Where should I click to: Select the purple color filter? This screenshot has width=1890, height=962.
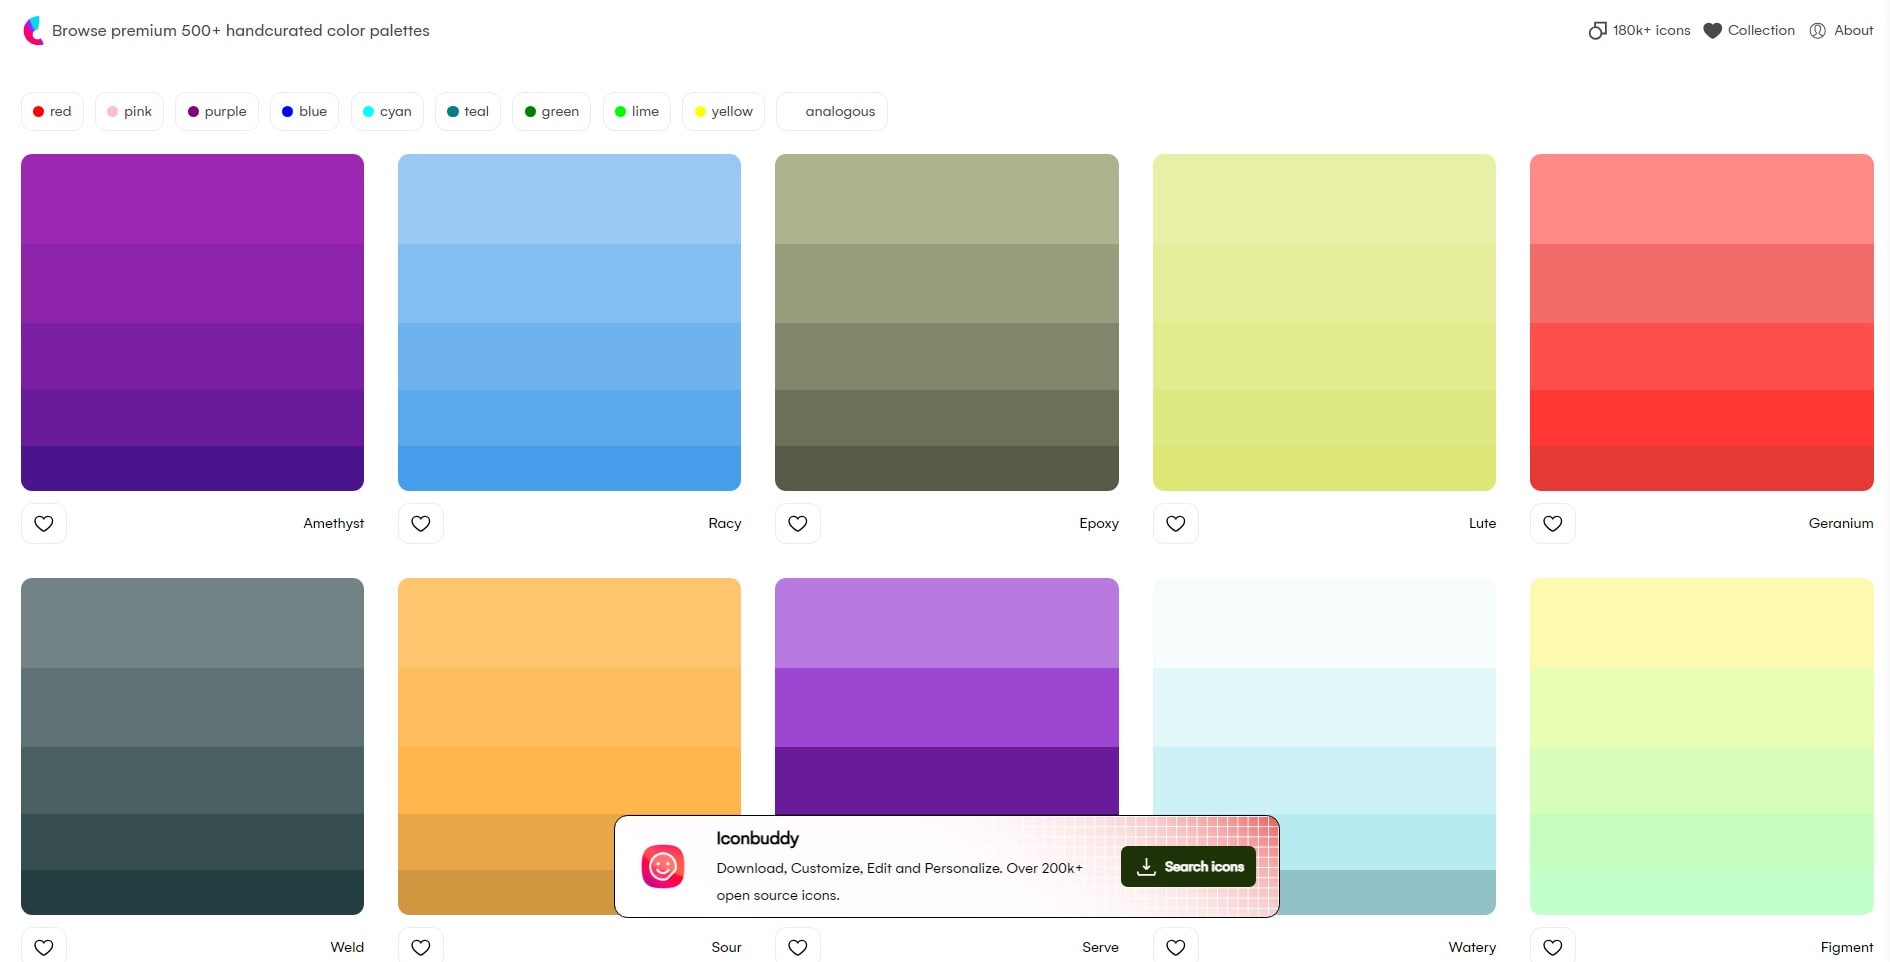[x=217, y=111]
